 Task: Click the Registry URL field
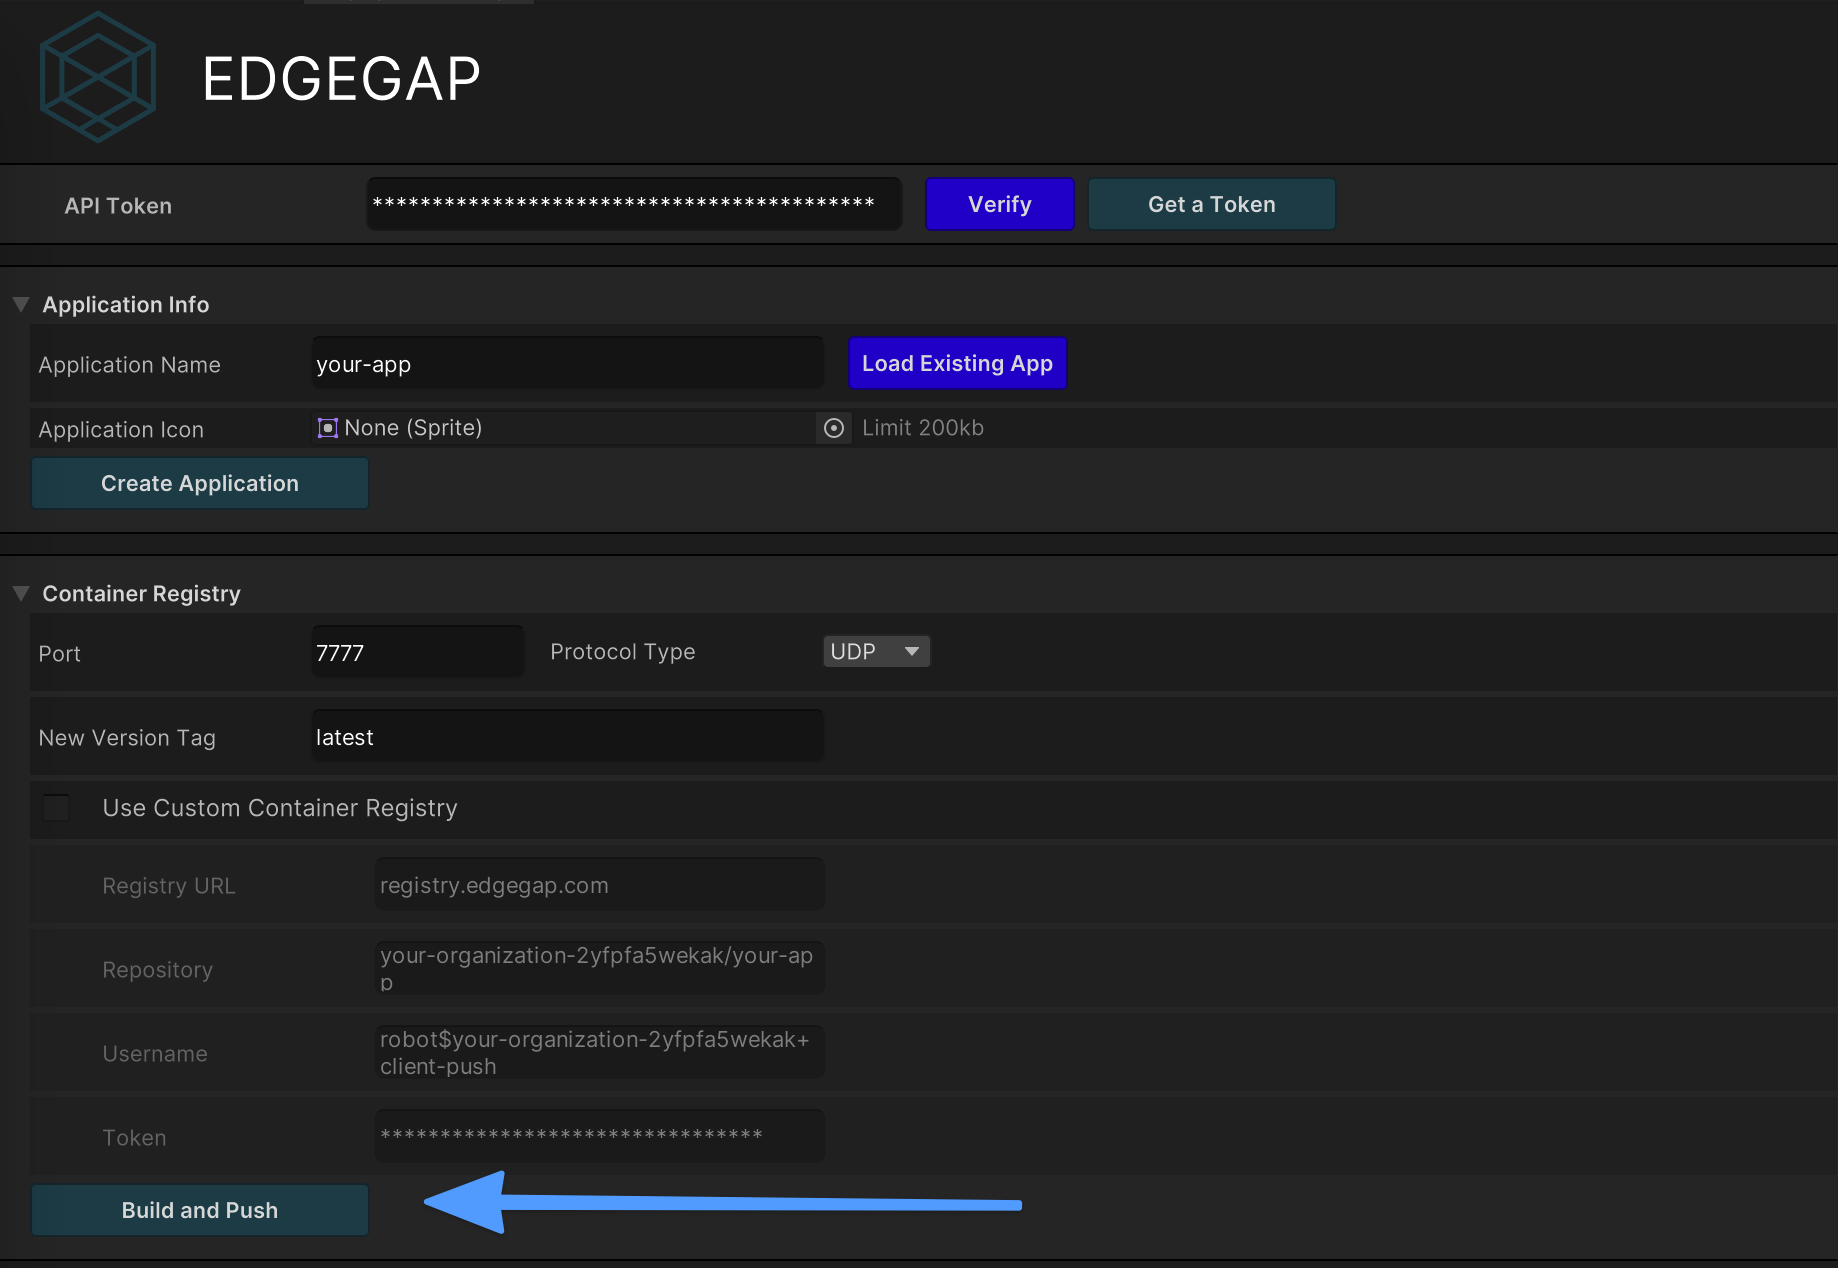click(x=599, y=885)
